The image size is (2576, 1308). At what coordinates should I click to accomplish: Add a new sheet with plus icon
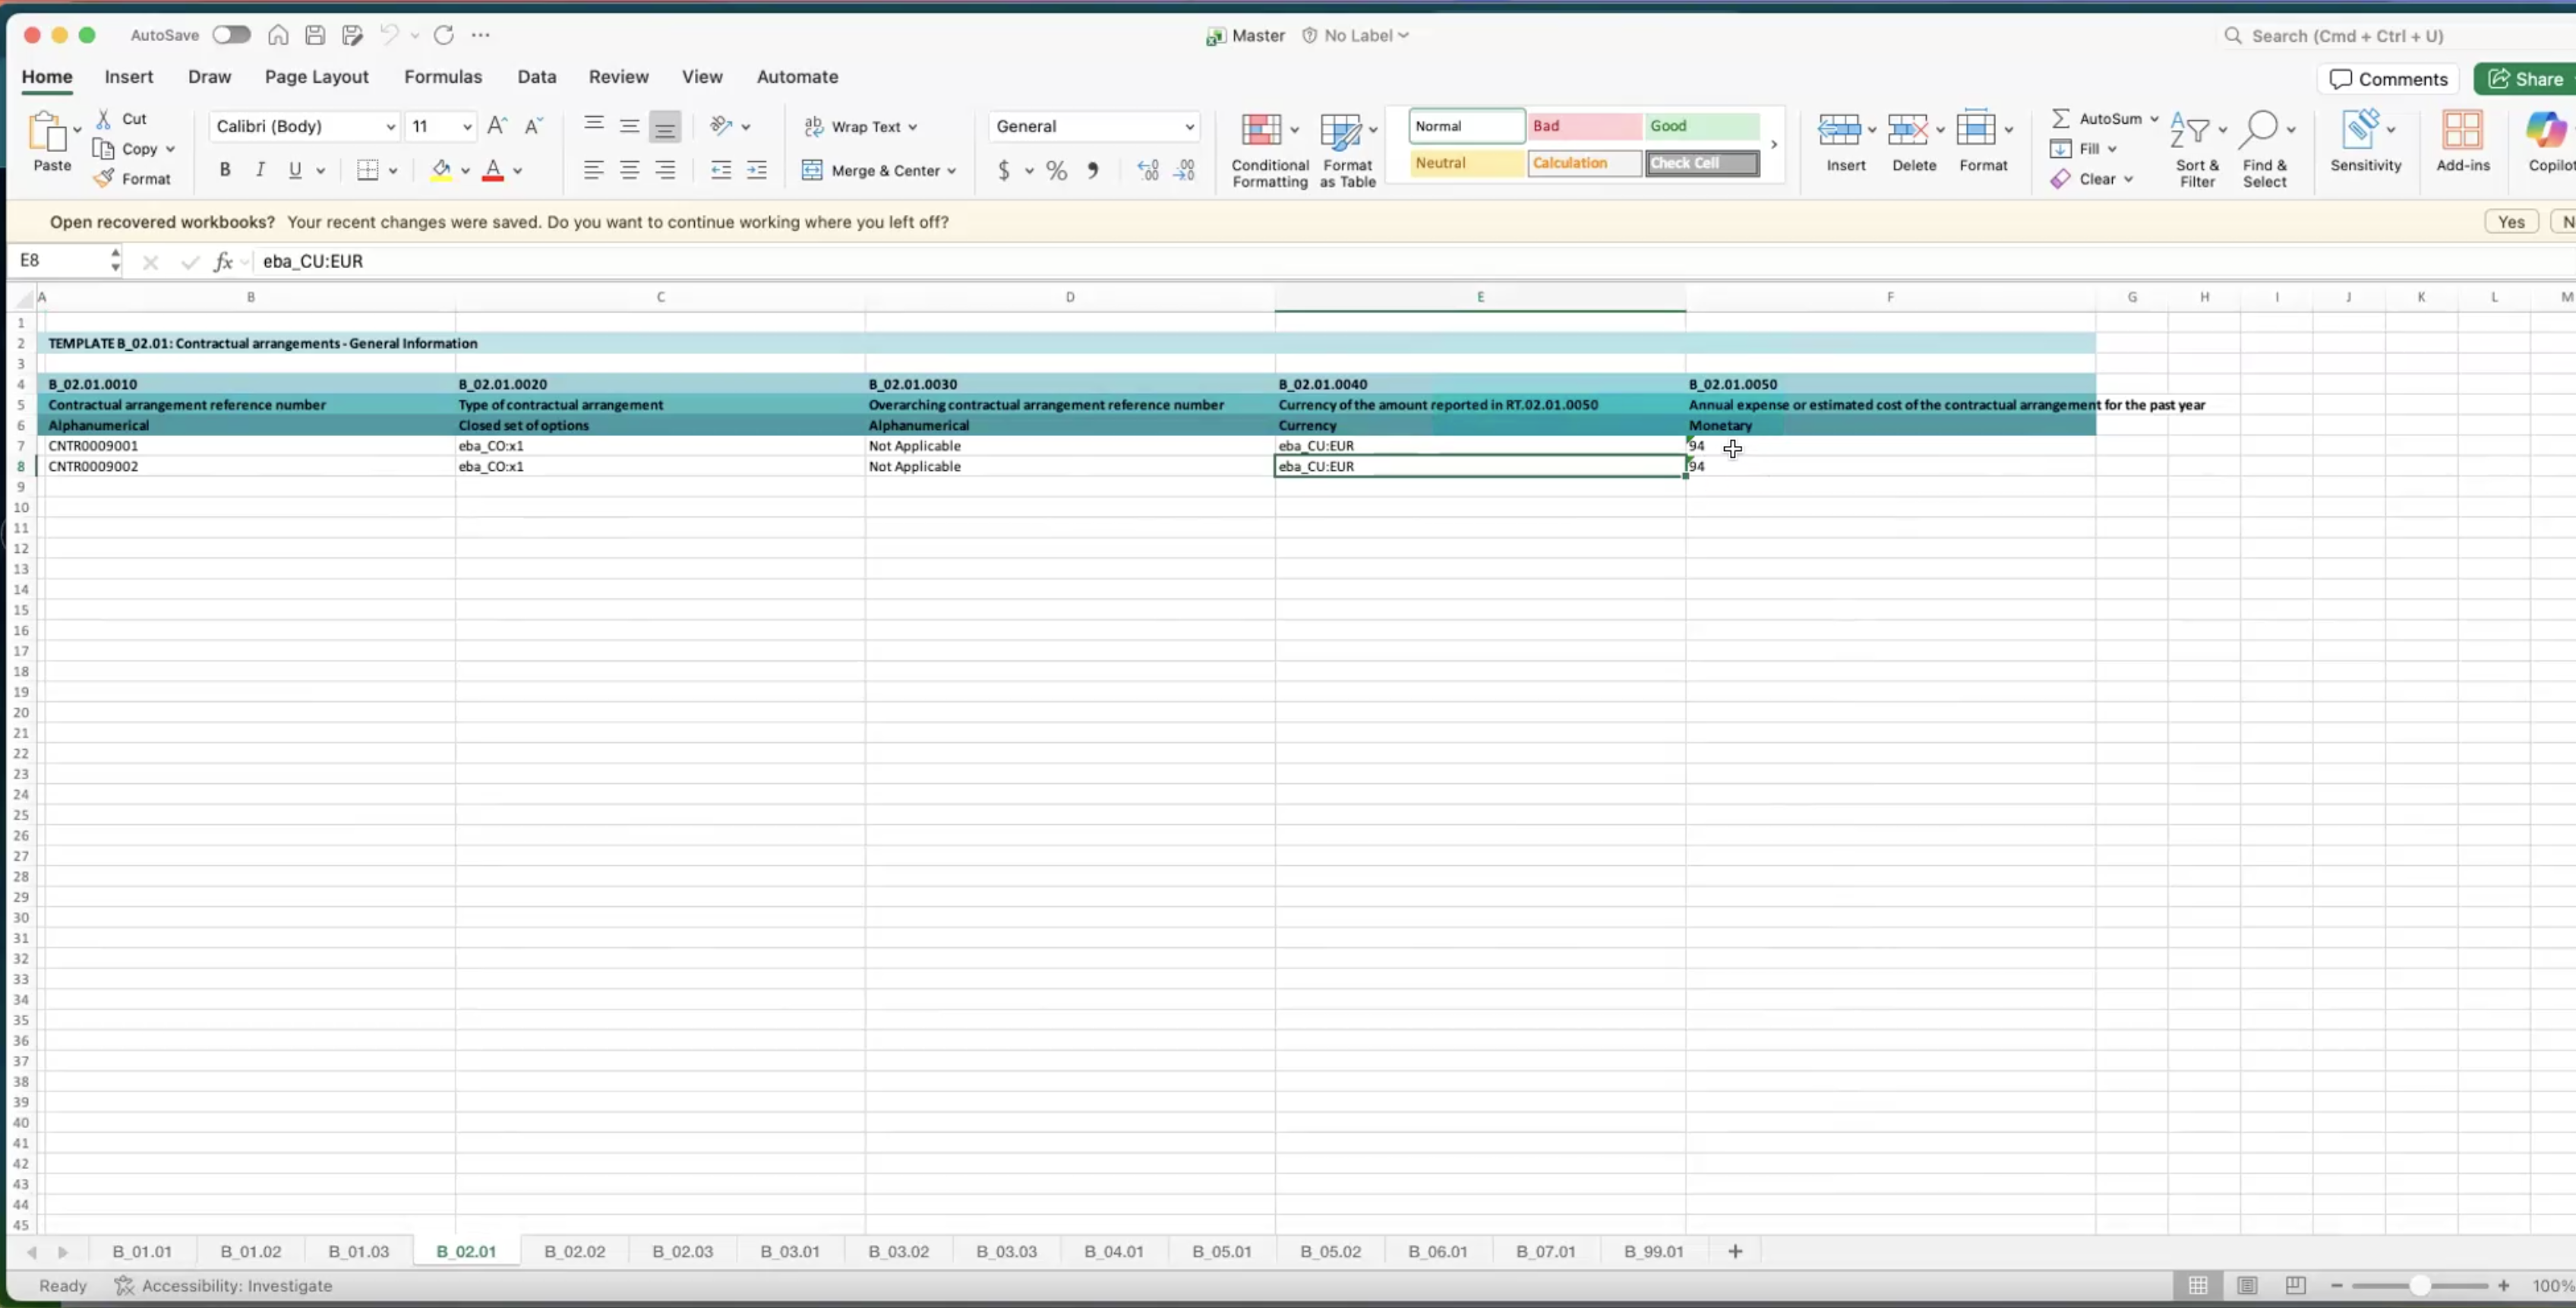coord(1735,1251)
